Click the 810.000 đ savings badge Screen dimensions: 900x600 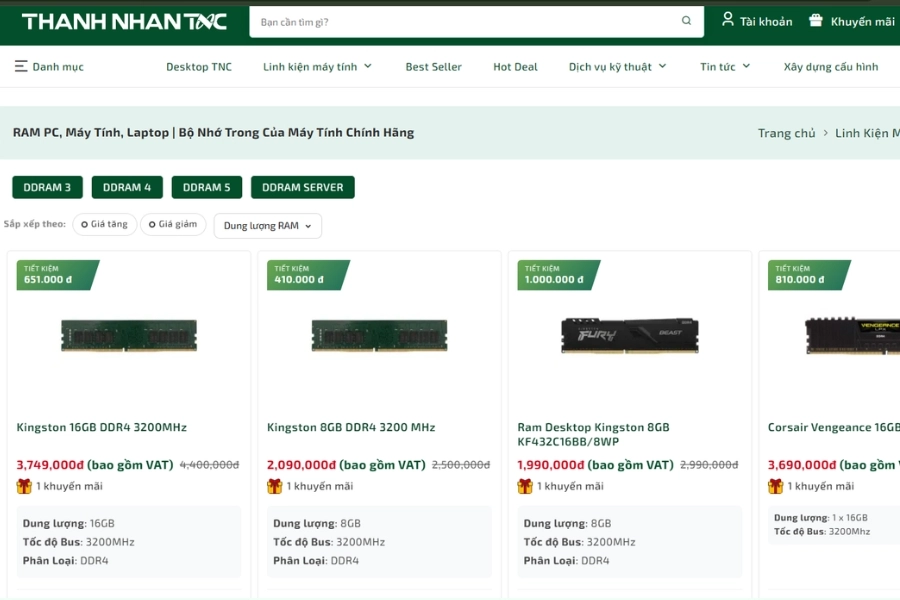coord(808,275)
